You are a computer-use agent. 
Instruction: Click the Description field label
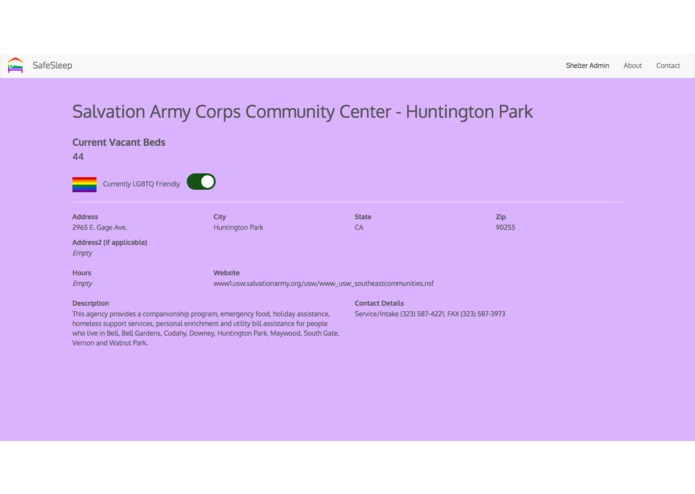point(90,303)
